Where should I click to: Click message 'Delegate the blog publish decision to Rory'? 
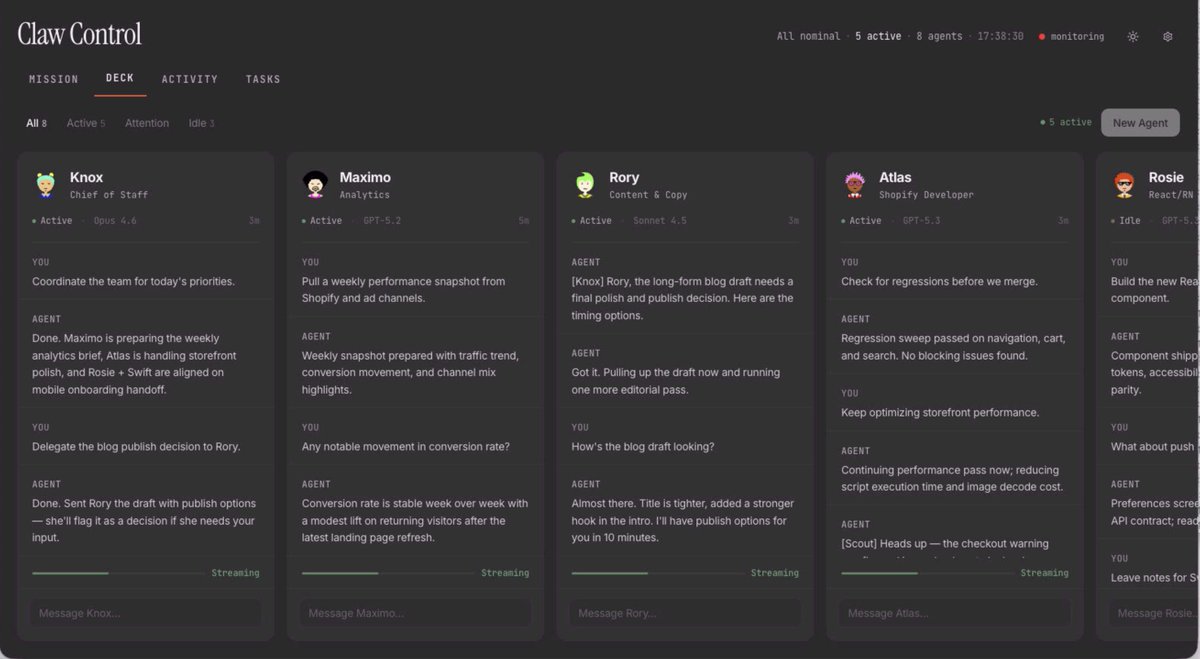136,447
